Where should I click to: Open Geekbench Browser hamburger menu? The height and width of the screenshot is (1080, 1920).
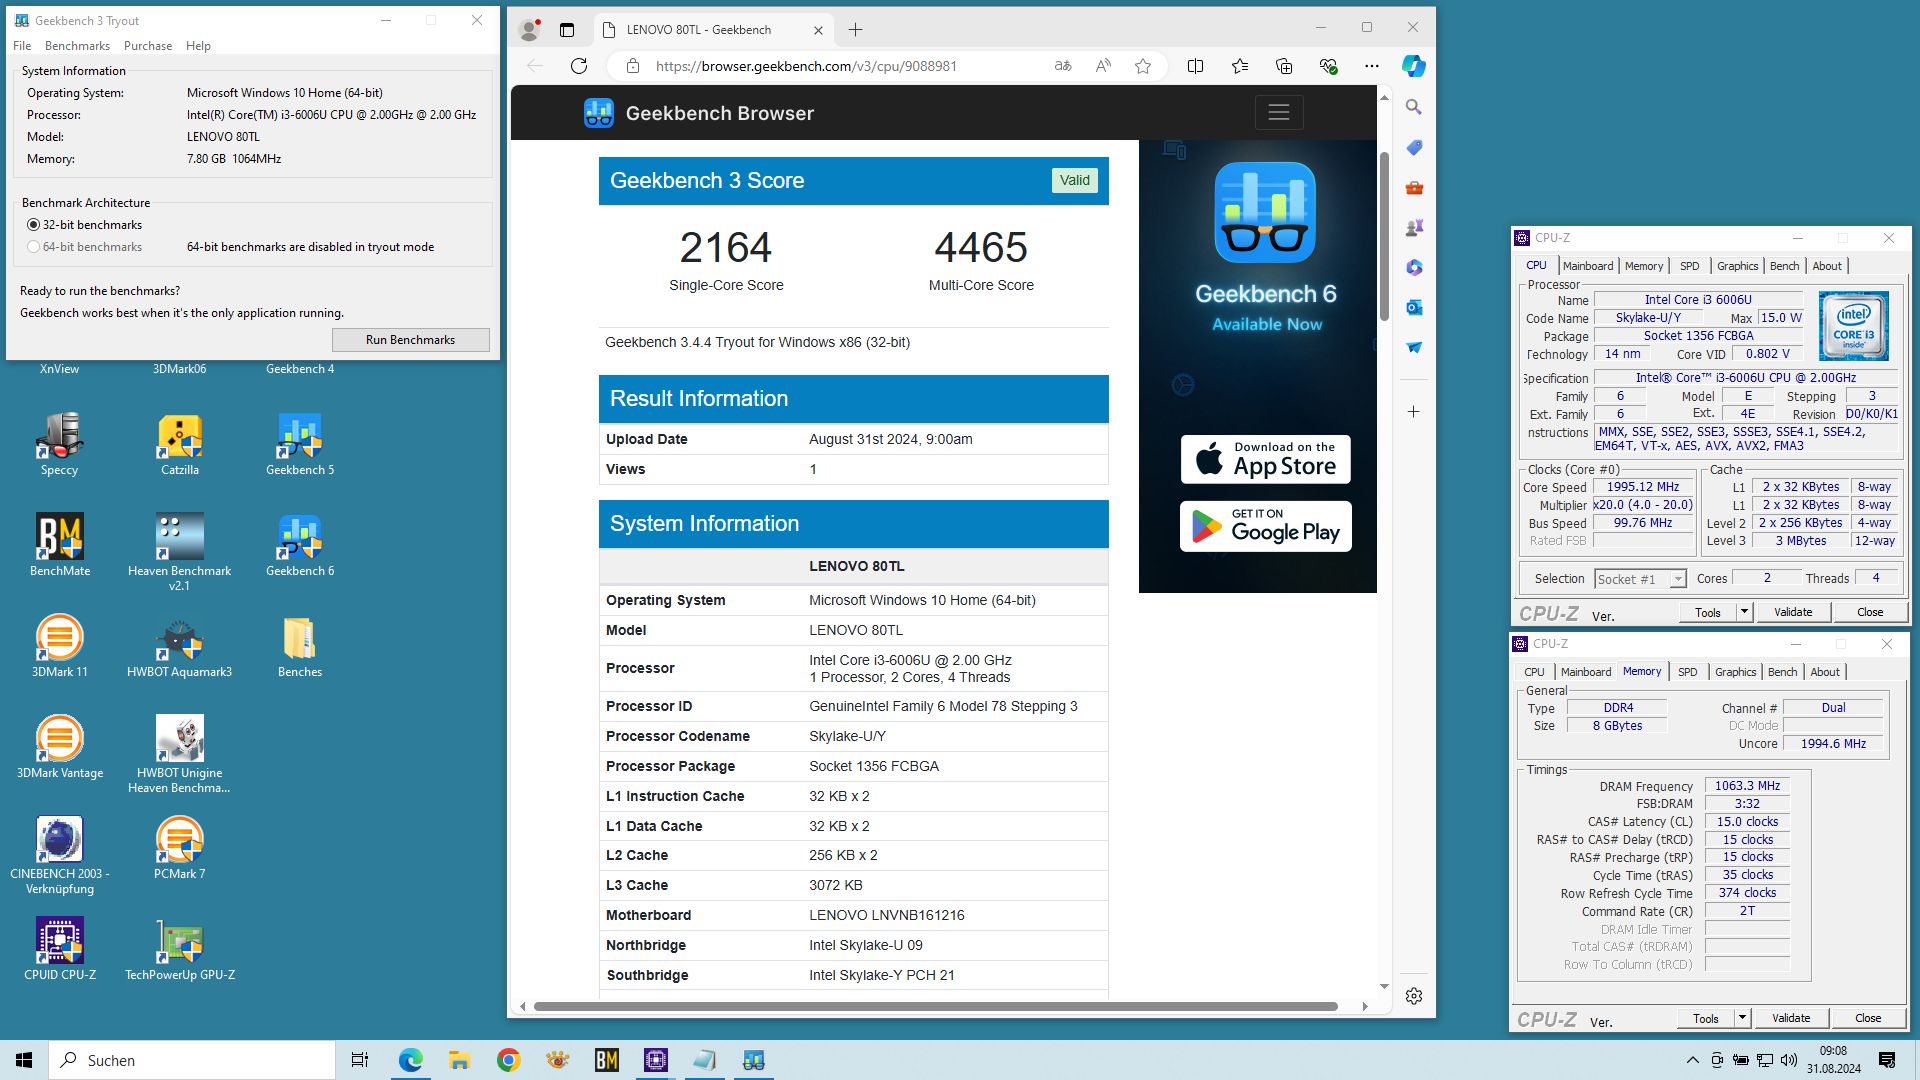(1279, 113)
